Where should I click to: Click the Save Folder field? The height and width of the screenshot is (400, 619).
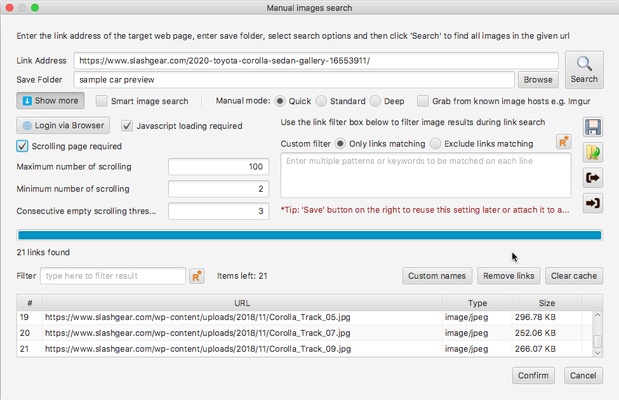point(294,80)
